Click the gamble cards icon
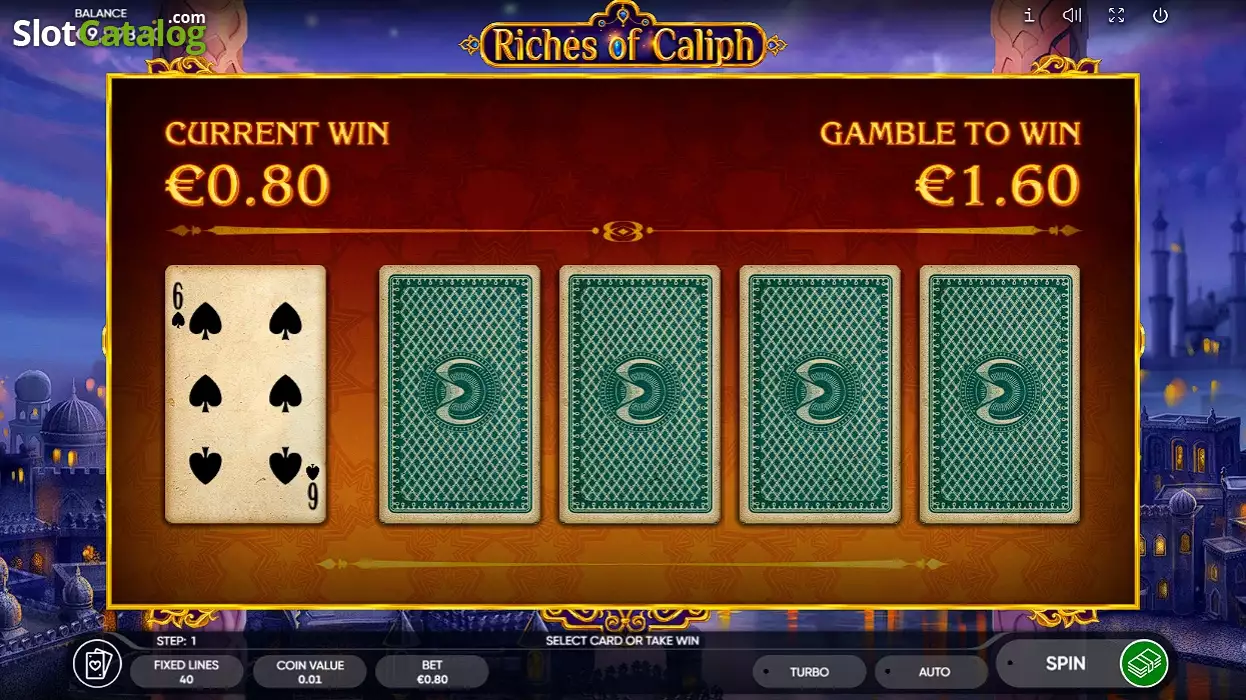The width and height of the screenshot is (1246, 700). (97, 663)
